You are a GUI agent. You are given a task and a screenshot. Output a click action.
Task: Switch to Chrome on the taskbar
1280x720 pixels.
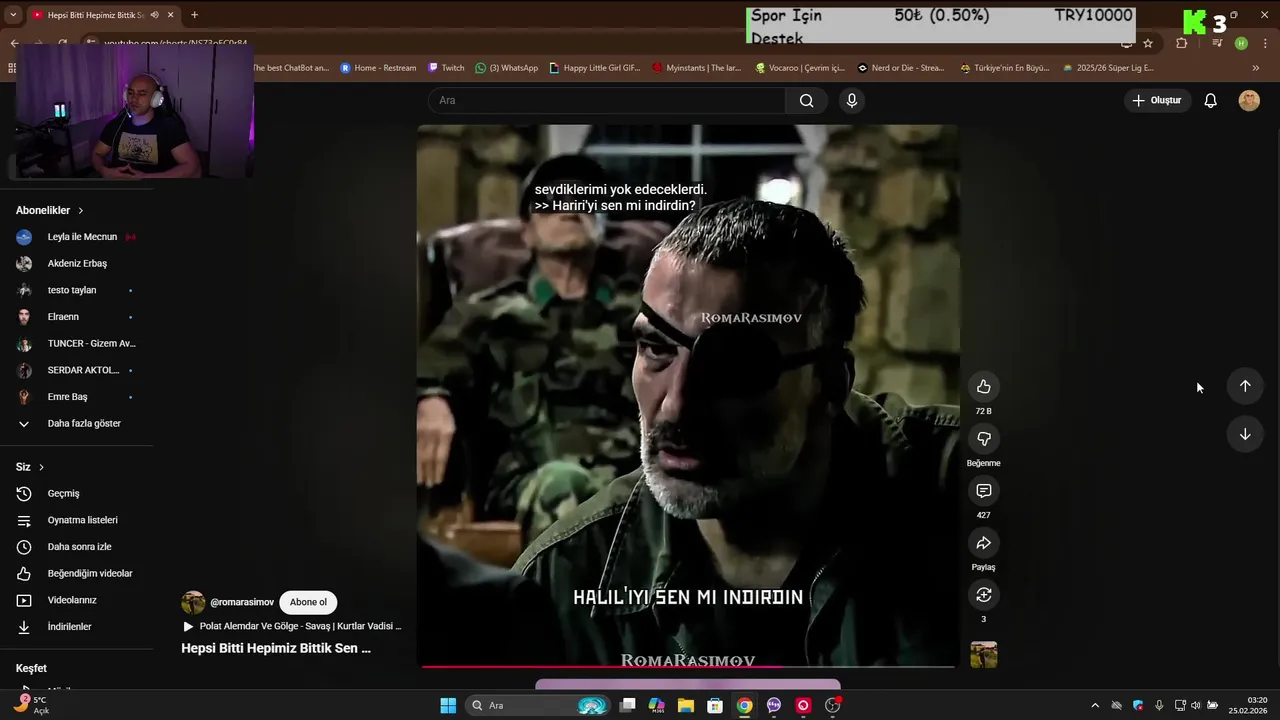tap(744, 705)
